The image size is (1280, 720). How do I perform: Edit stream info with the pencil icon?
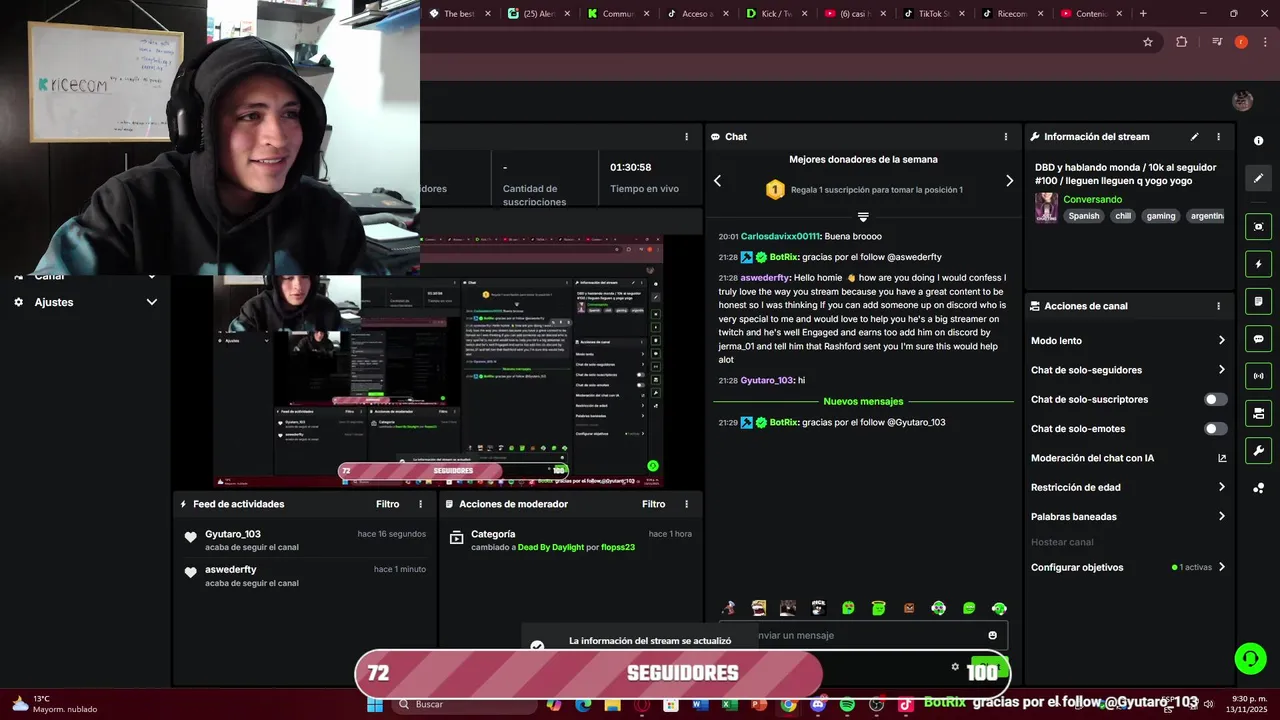point(1194,137)
